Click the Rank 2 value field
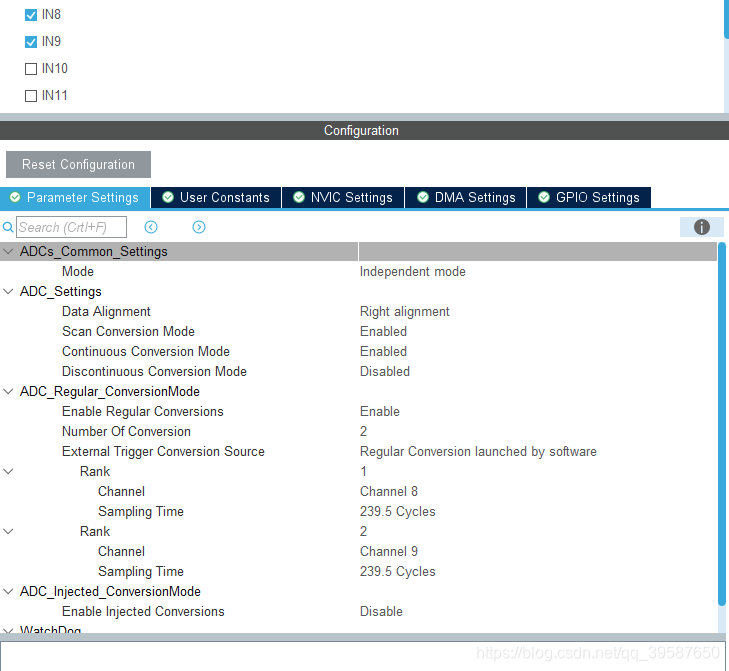Viewport: 729px width, 671px height. (363, 531)
